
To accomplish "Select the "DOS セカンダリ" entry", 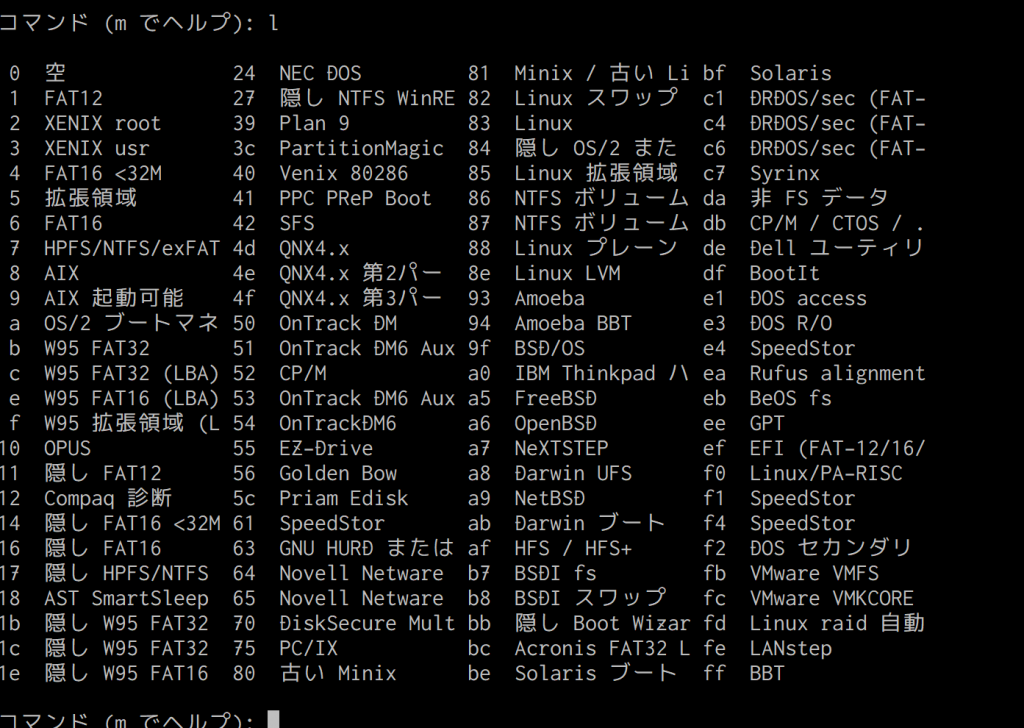I will (x=831, y=548).
